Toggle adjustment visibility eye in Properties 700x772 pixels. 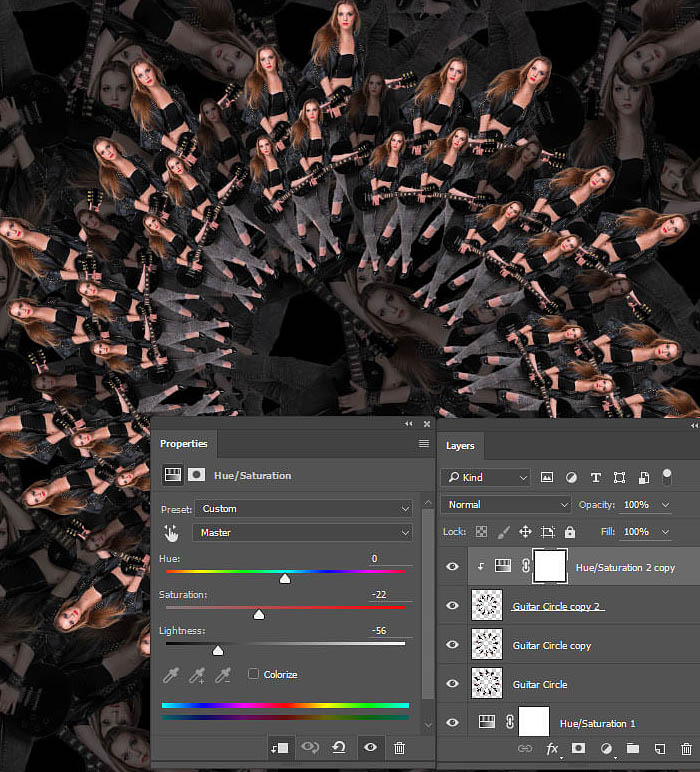pos(370,747)
